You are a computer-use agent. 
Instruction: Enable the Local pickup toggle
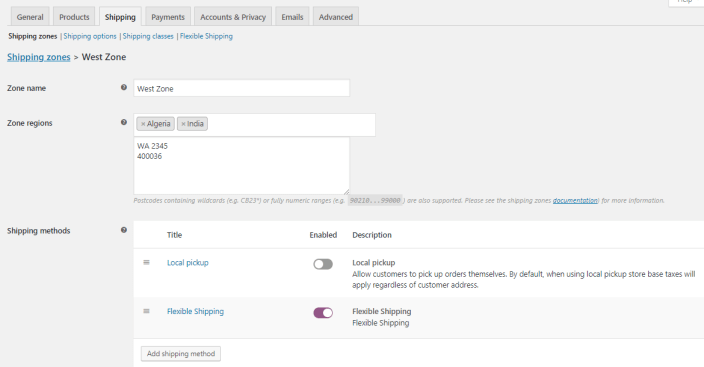coord(323,264)
